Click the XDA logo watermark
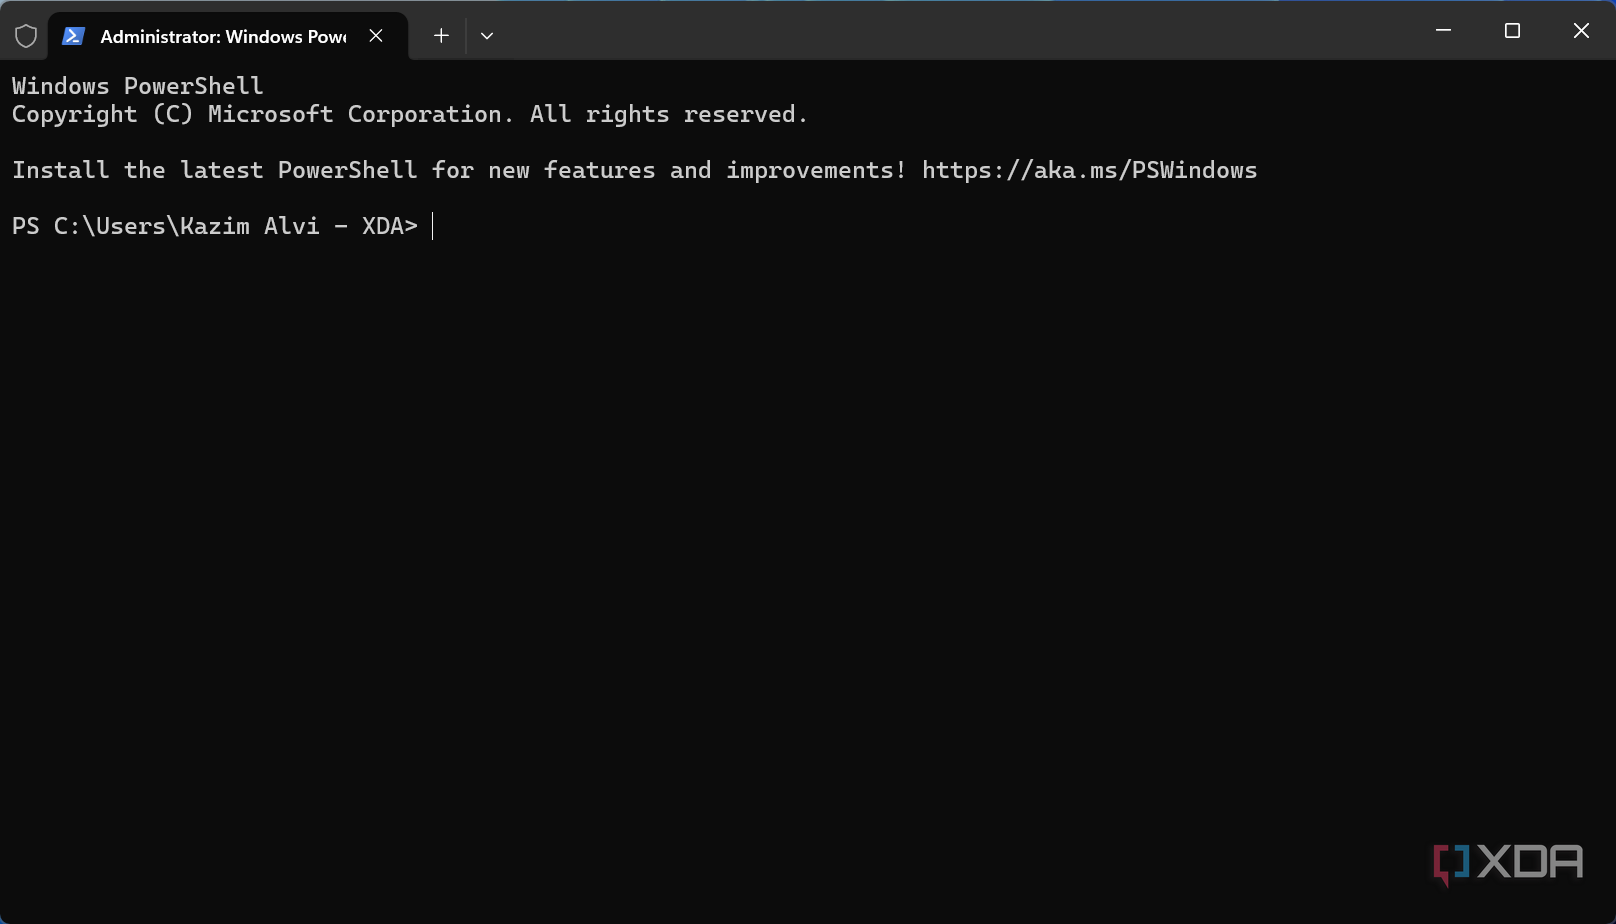 click(x=1508, y=862)
